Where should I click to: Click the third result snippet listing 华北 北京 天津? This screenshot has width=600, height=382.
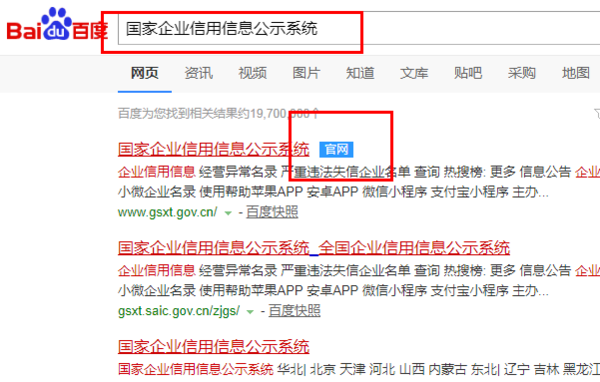[359, 369]
